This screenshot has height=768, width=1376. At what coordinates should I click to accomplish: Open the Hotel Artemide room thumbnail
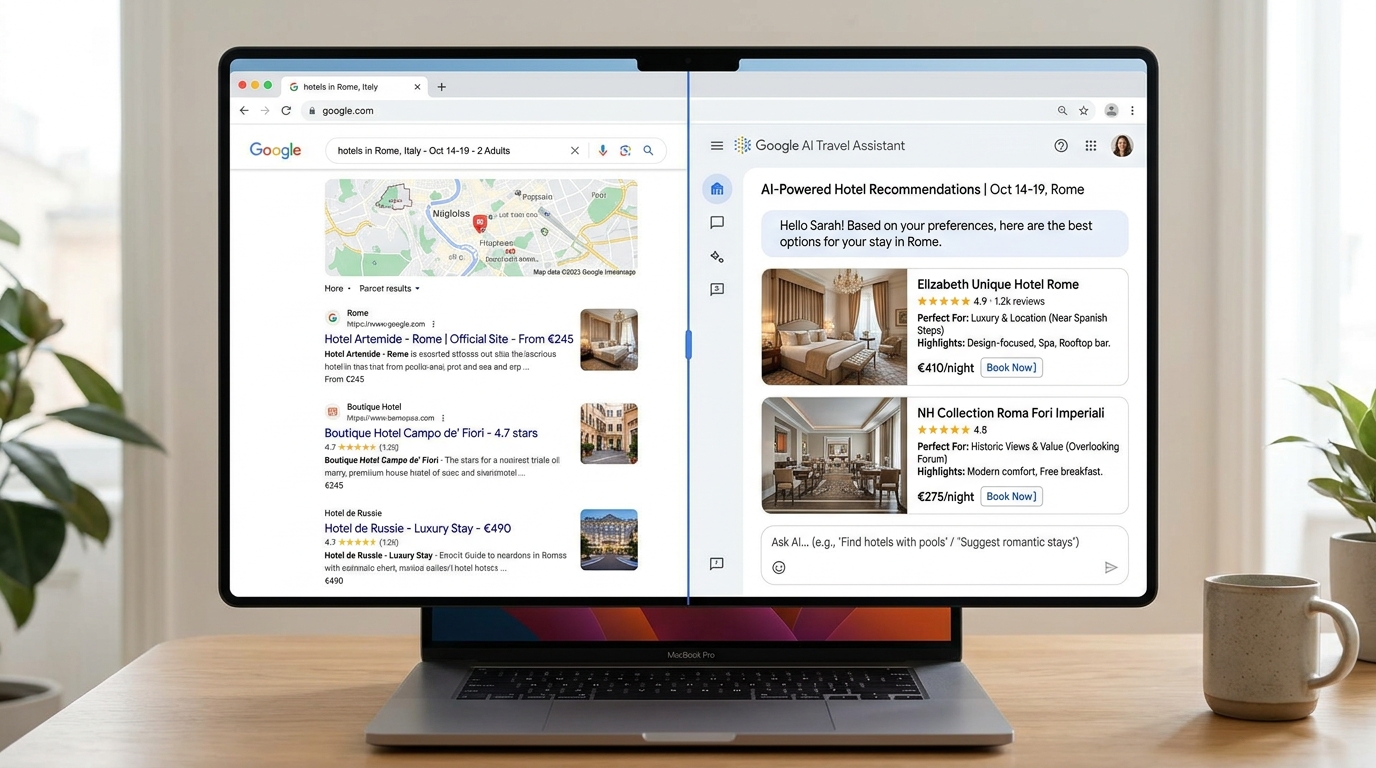point(609,340)
